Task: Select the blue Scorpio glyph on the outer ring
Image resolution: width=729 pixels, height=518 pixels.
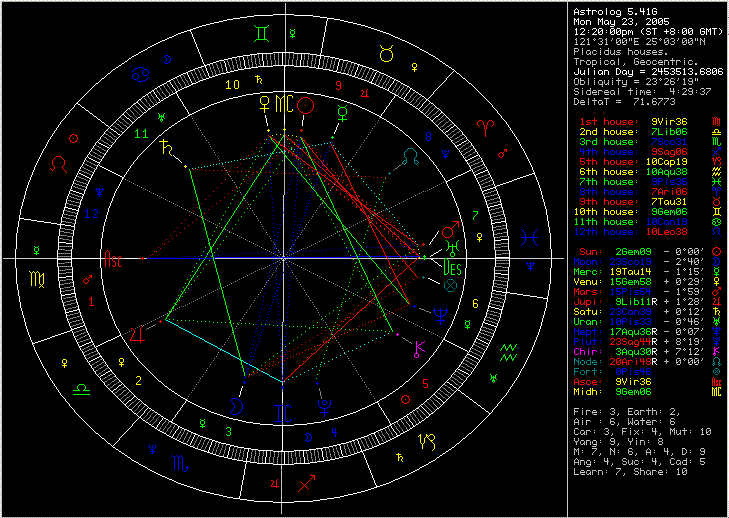Action: click(x=181, y=464)
